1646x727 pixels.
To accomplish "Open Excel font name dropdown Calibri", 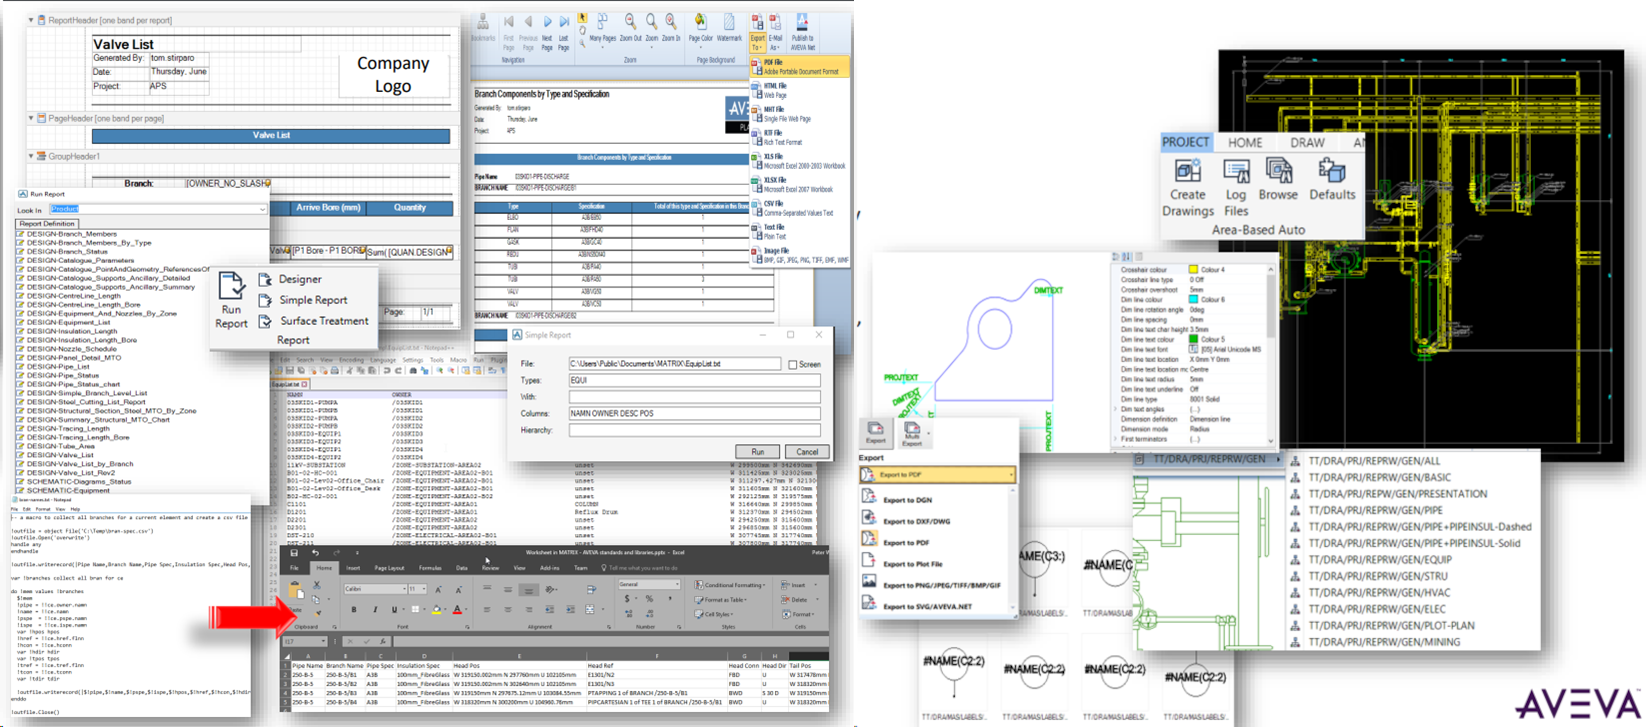I will (403, 589).
